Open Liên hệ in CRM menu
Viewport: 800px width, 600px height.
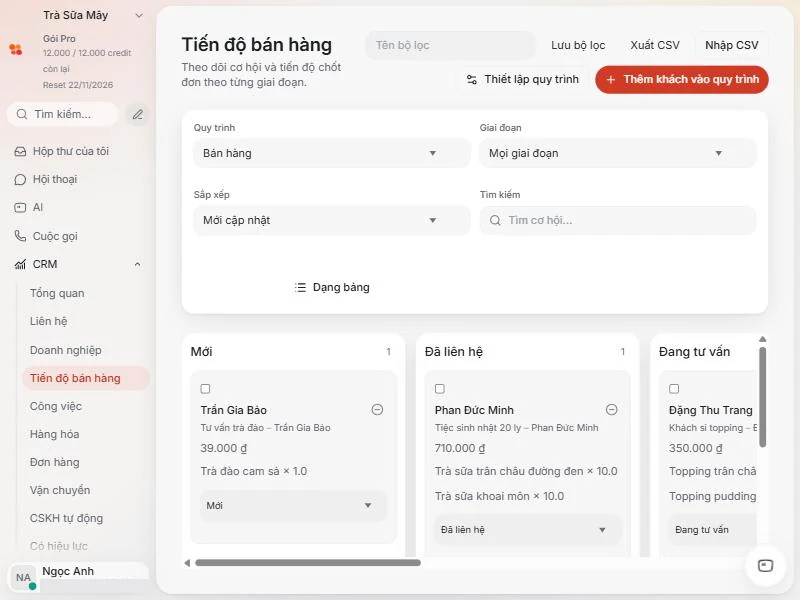pyautogui.click(x=48, y=321)
